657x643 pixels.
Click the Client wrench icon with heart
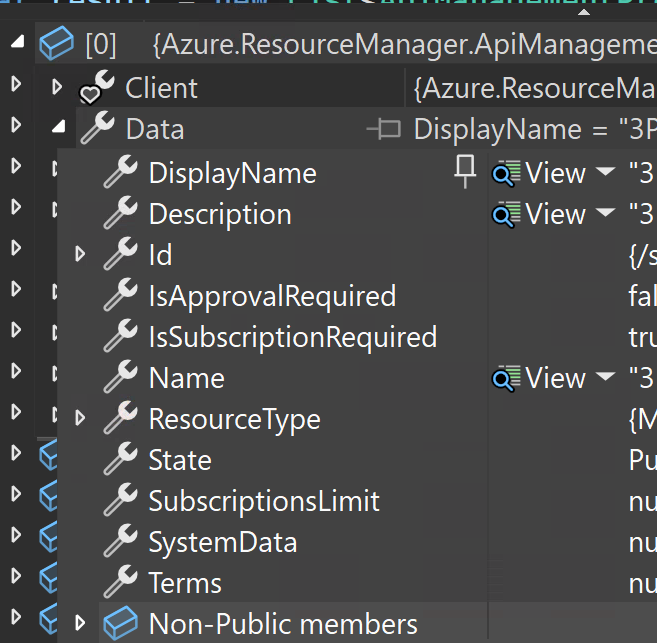(97, 87)
